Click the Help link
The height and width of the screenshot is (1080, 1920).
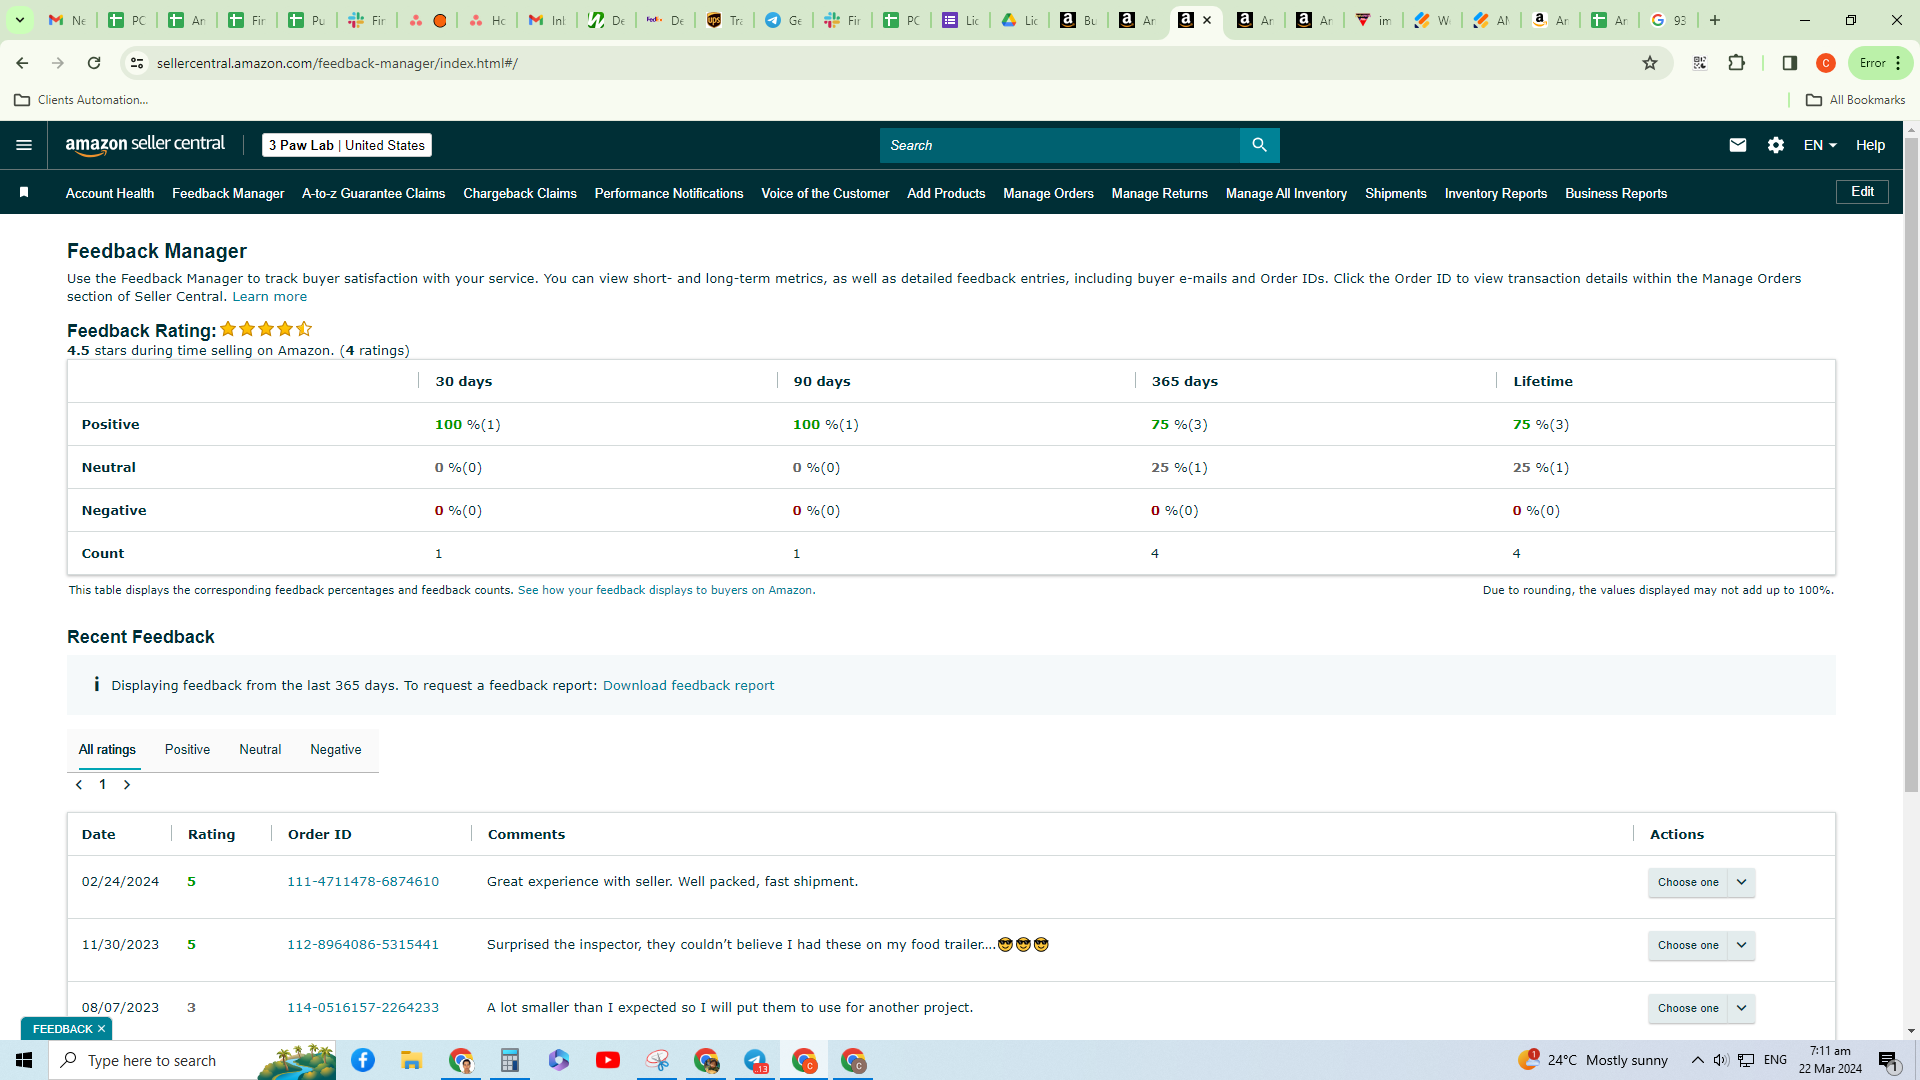pyautogui.click(x=1870, y=145)
